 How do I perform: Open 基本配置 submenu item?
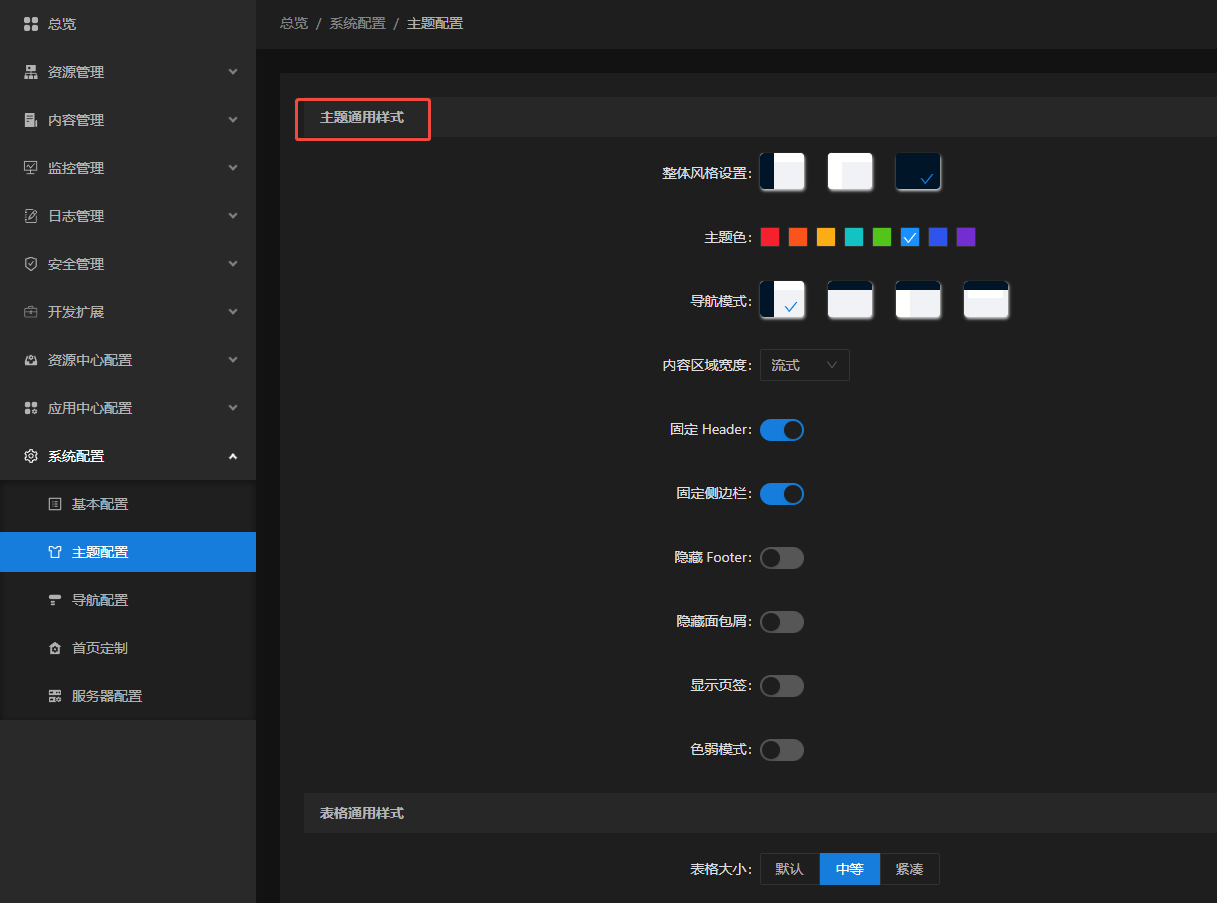tap(128, 504)
